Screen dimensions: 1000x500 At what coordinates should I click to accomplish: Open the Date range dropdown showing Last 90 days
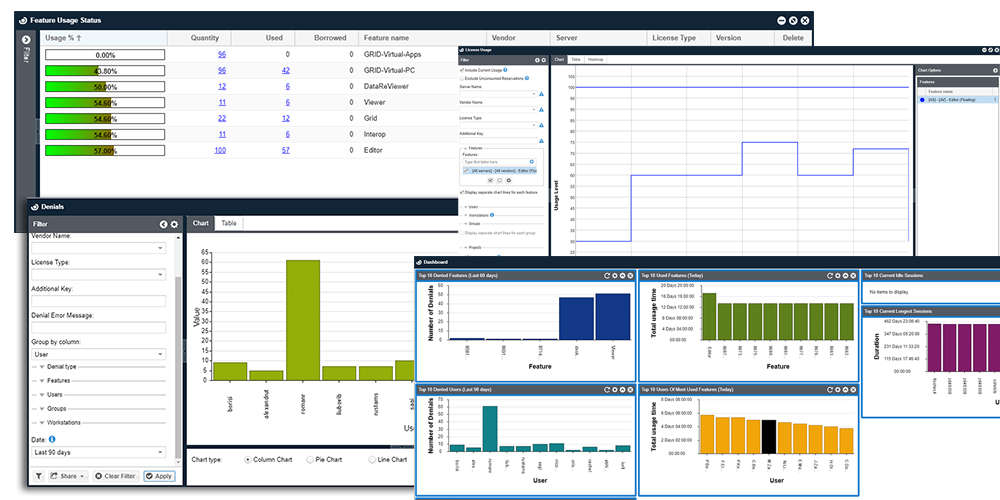(x=100, y=453)
